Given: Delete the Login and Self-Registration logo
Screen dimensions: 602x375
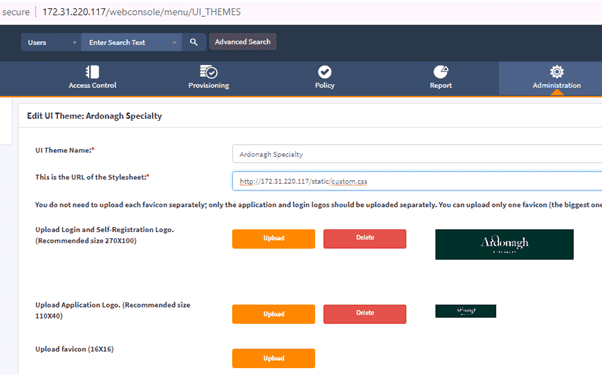Looking at the screenshot, I should (x=365, y=239).
